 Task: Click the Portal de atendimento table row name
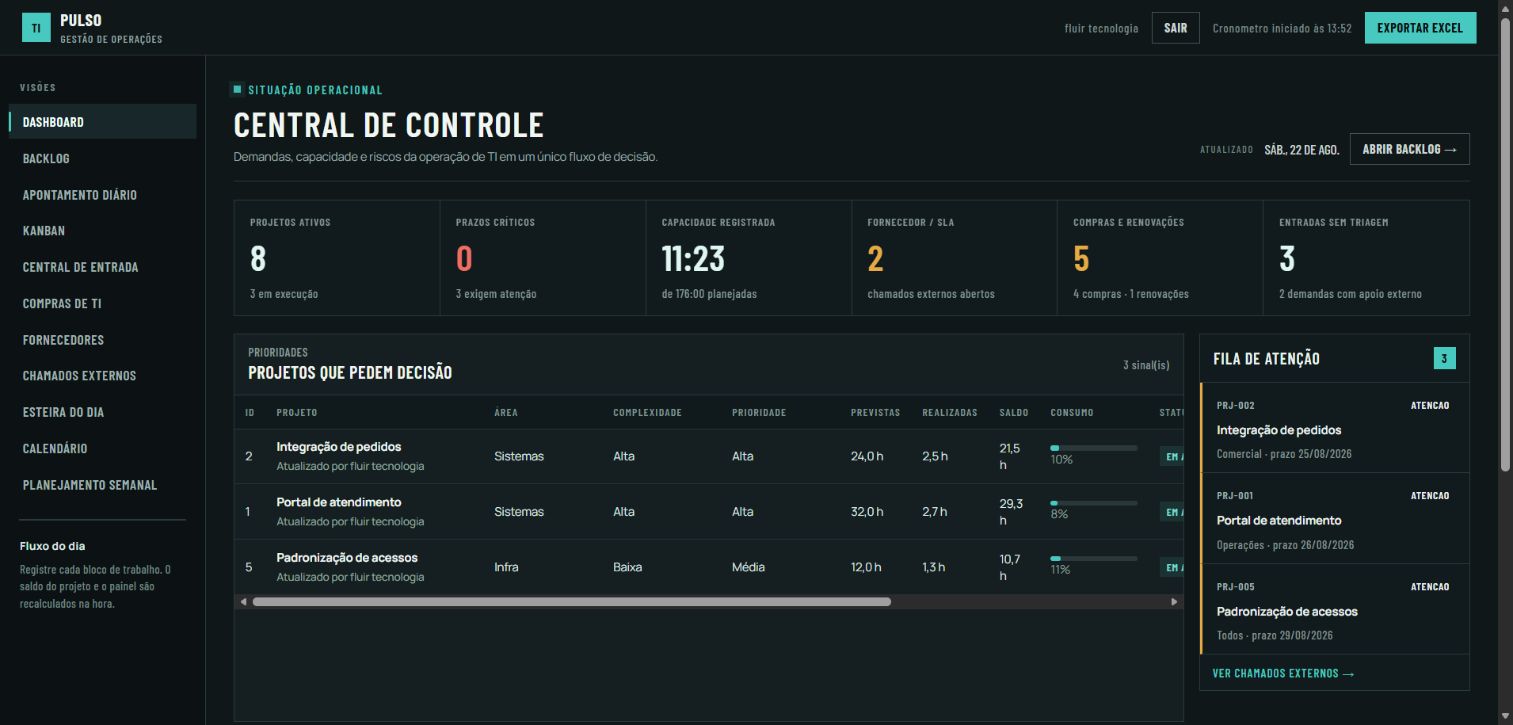click(x=339, y=502)
